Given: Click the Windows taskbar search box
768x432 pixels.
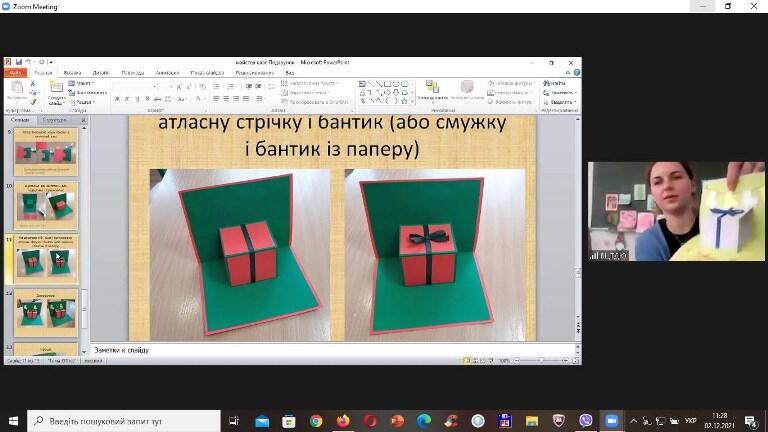Looking at the screenshot, I should click(x=123, y=421).
